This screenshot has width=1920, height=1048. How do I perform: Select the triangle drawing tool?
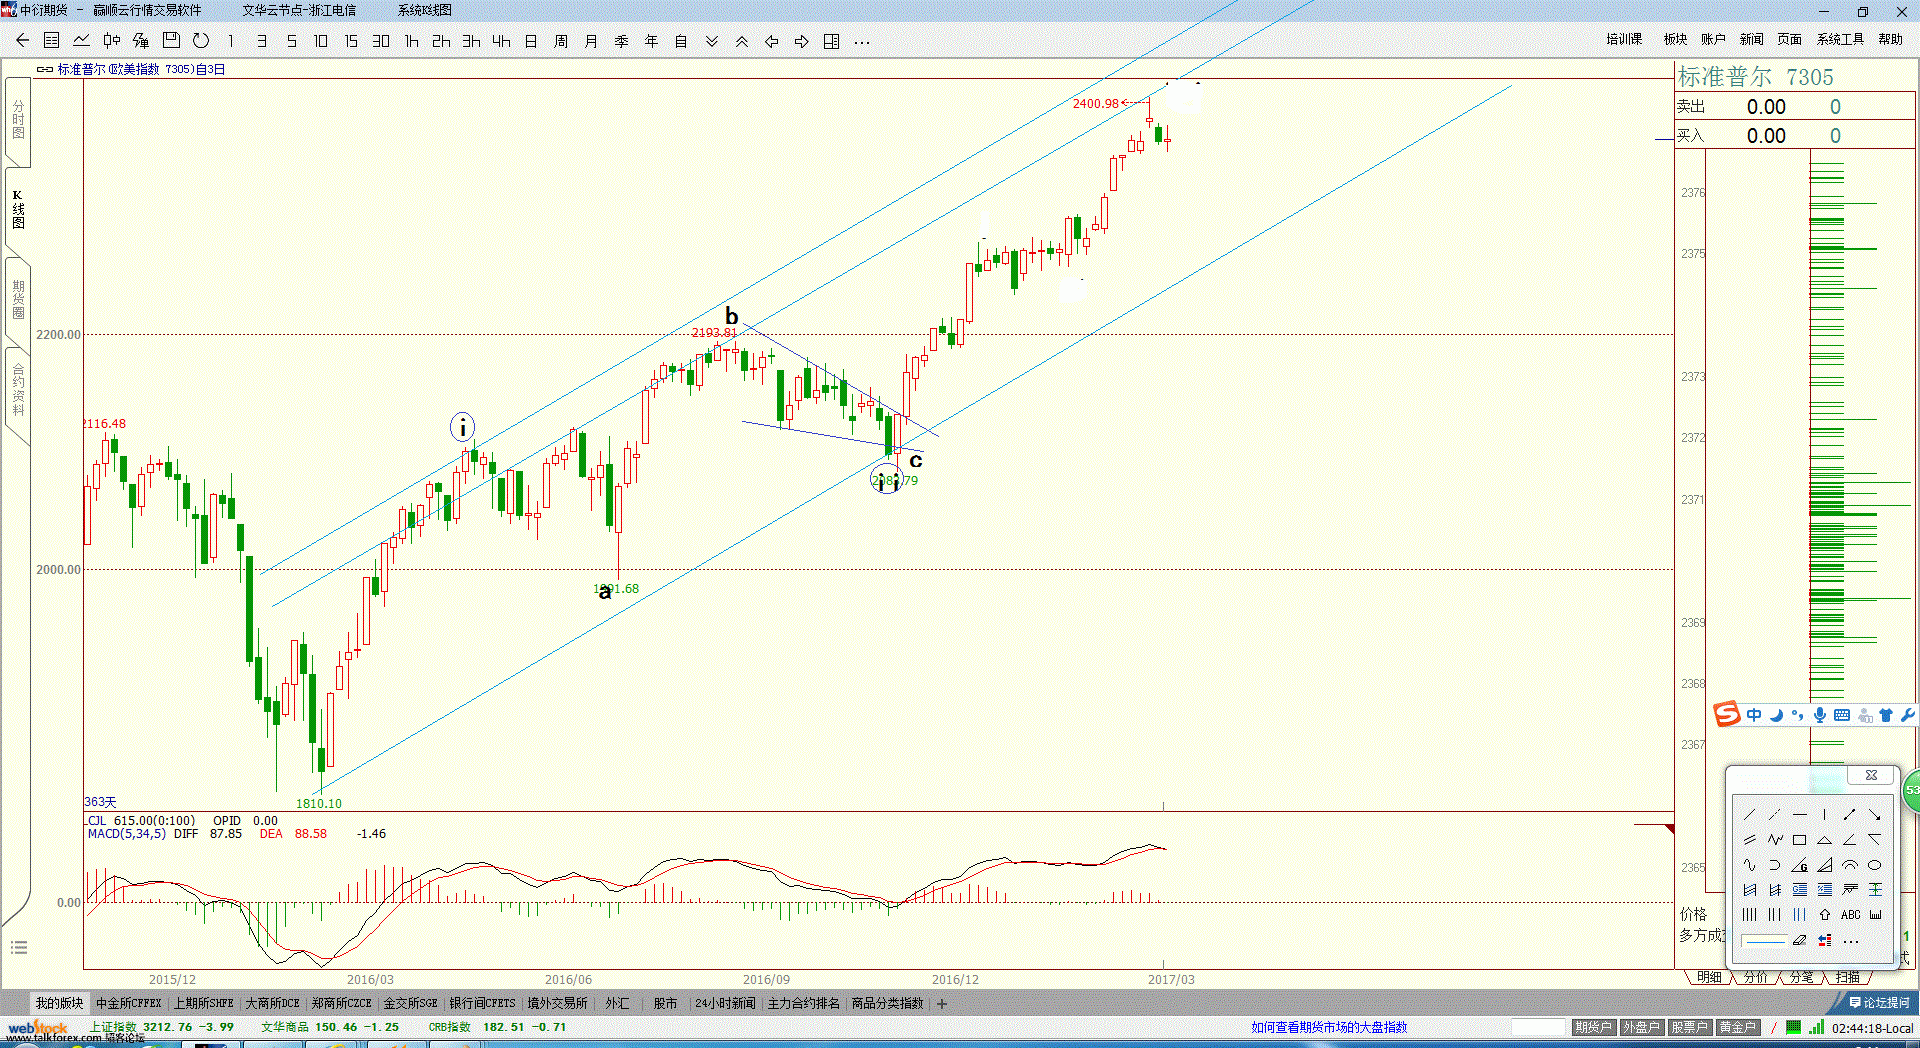(x=1824, y=840)
